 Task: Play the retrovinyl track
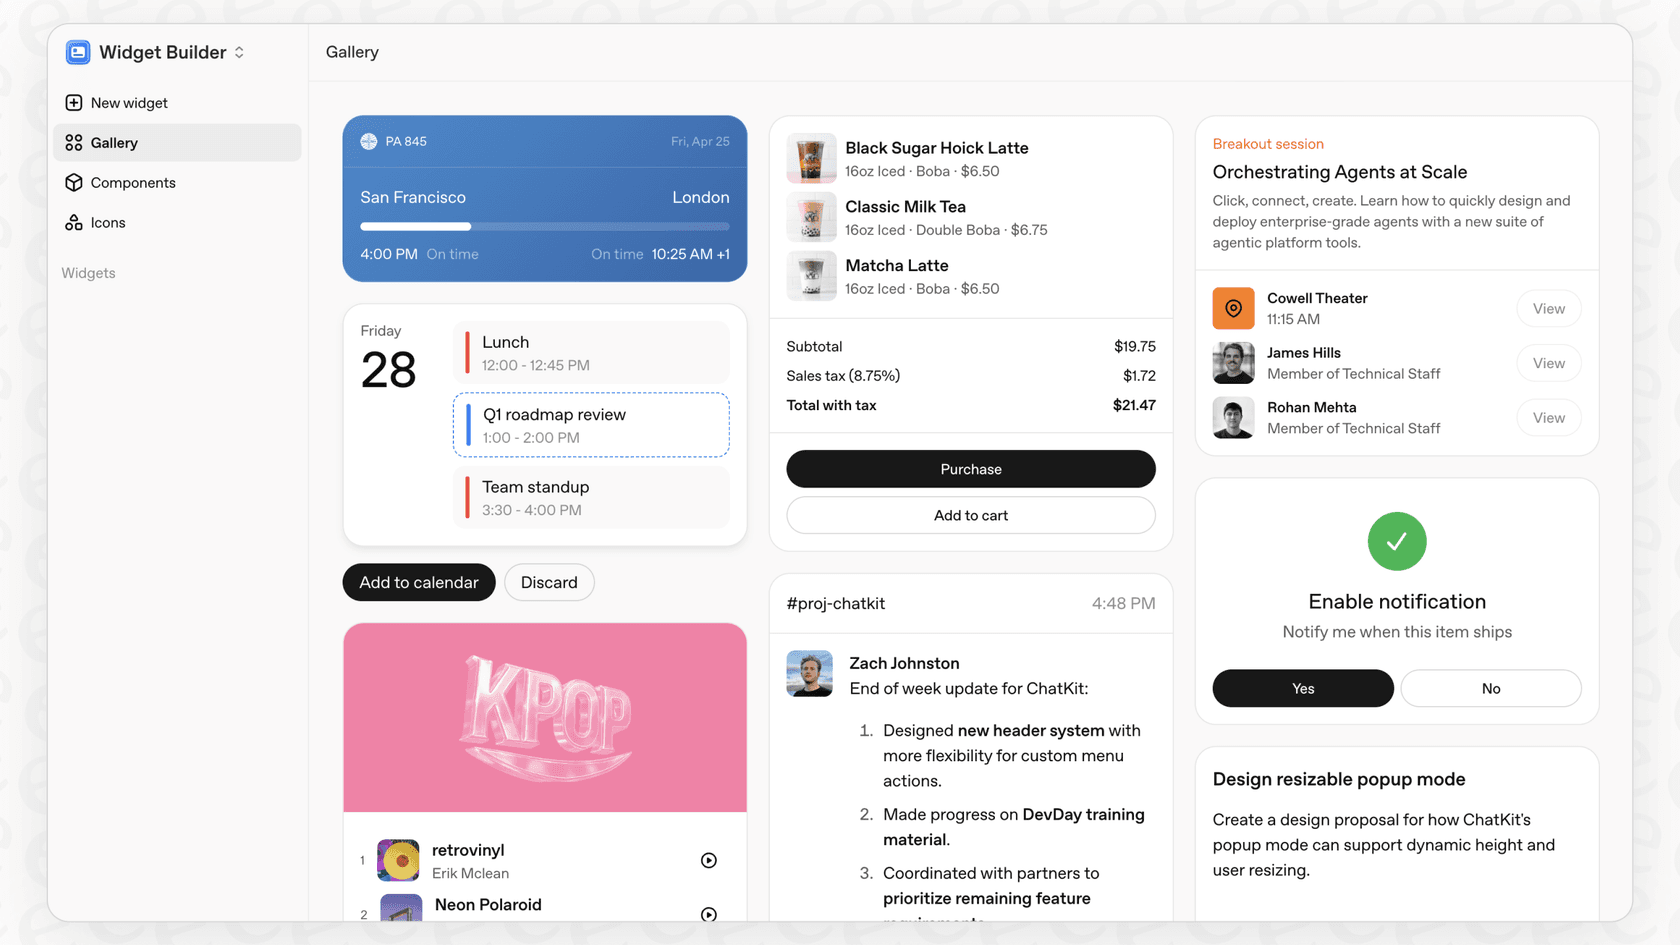coord(709,860)
